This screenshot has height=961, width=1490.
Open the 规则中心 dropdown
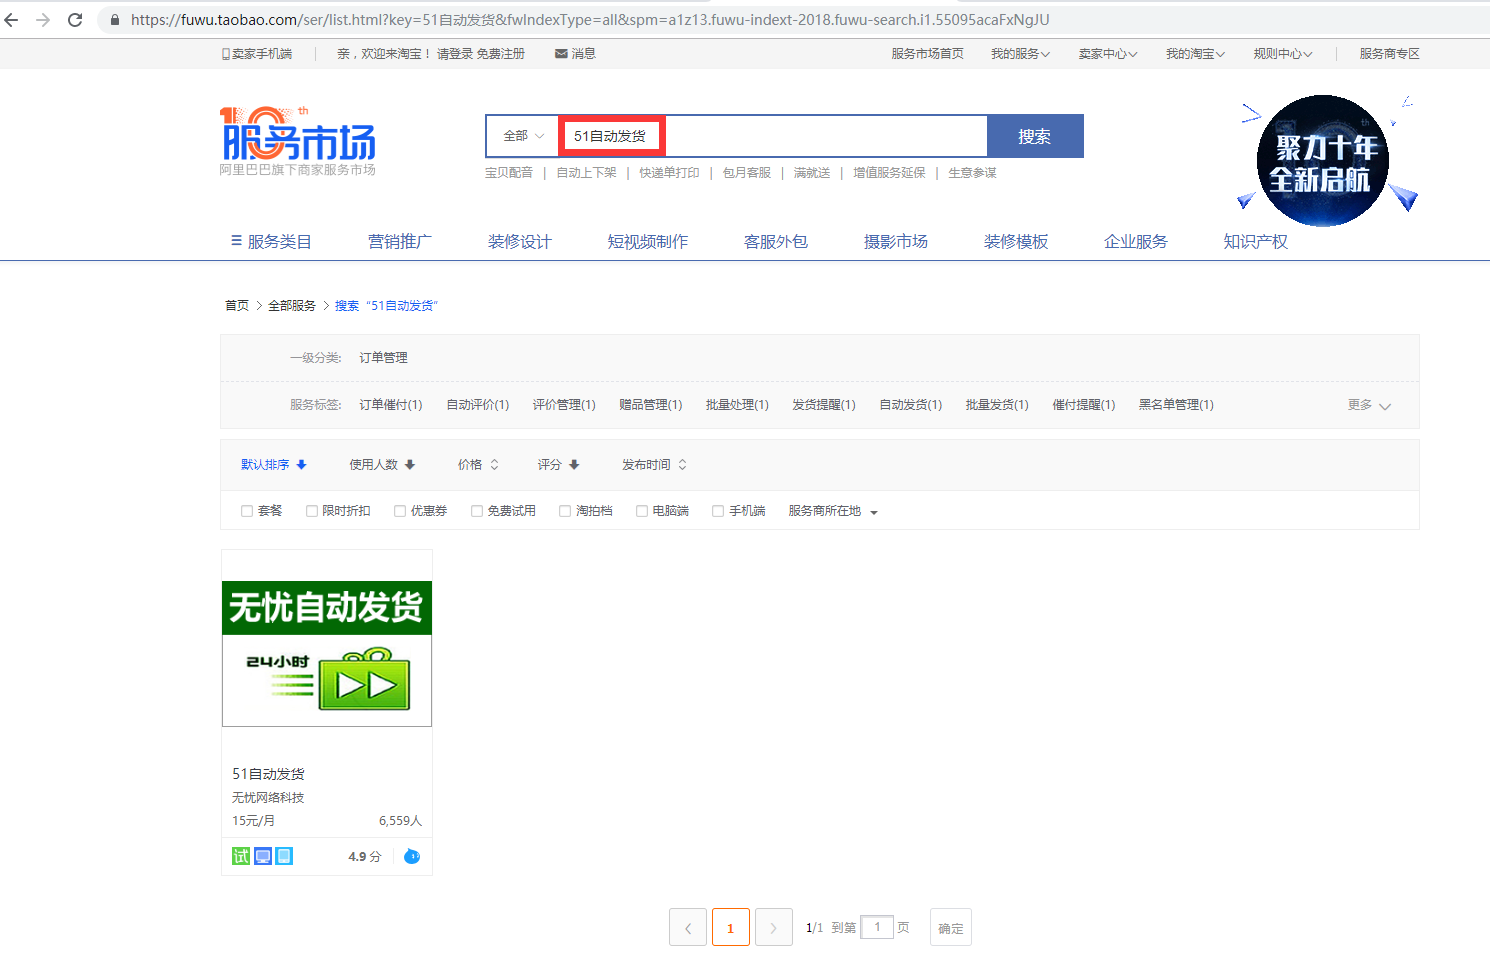(x=1283, y=54)
